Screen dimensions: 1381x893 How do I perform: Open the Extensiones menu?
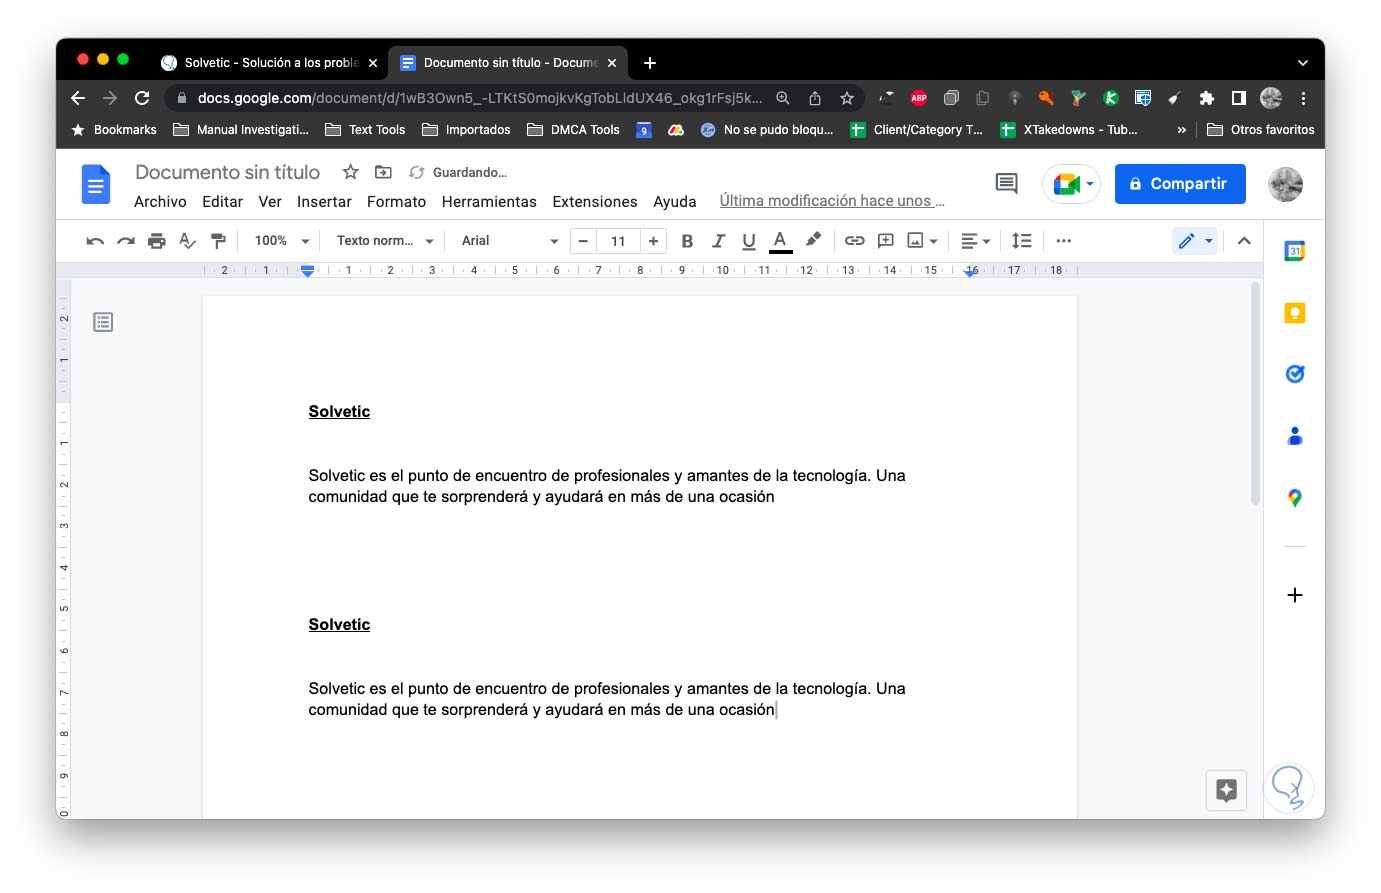pos(595,202)
